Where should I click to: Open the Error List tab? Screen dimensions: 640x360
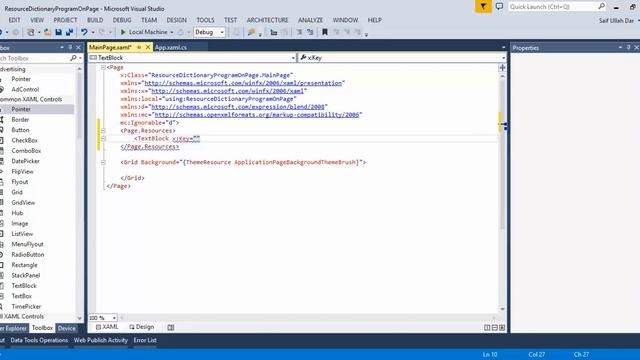coord(145,340)
